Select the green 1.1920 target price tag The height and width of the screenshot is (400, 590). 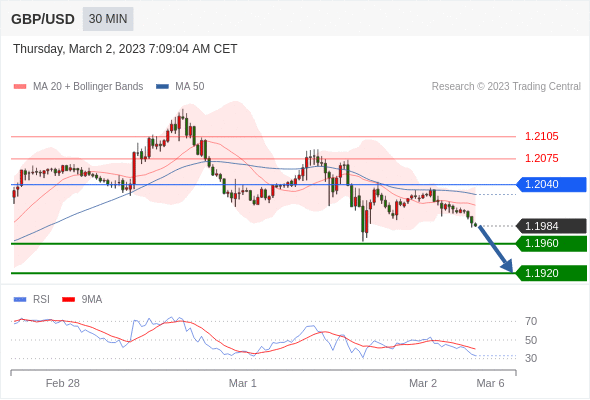[x=551, y=273]
